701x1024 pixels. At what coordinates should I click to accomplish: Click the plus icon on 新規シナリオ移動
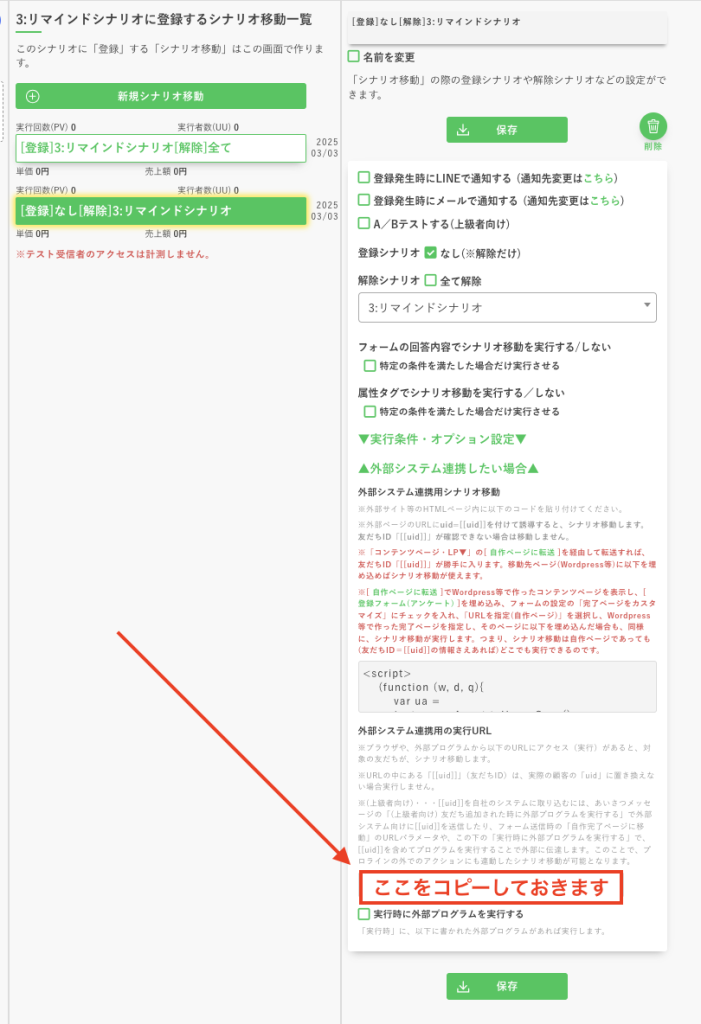tap(32, 96)
